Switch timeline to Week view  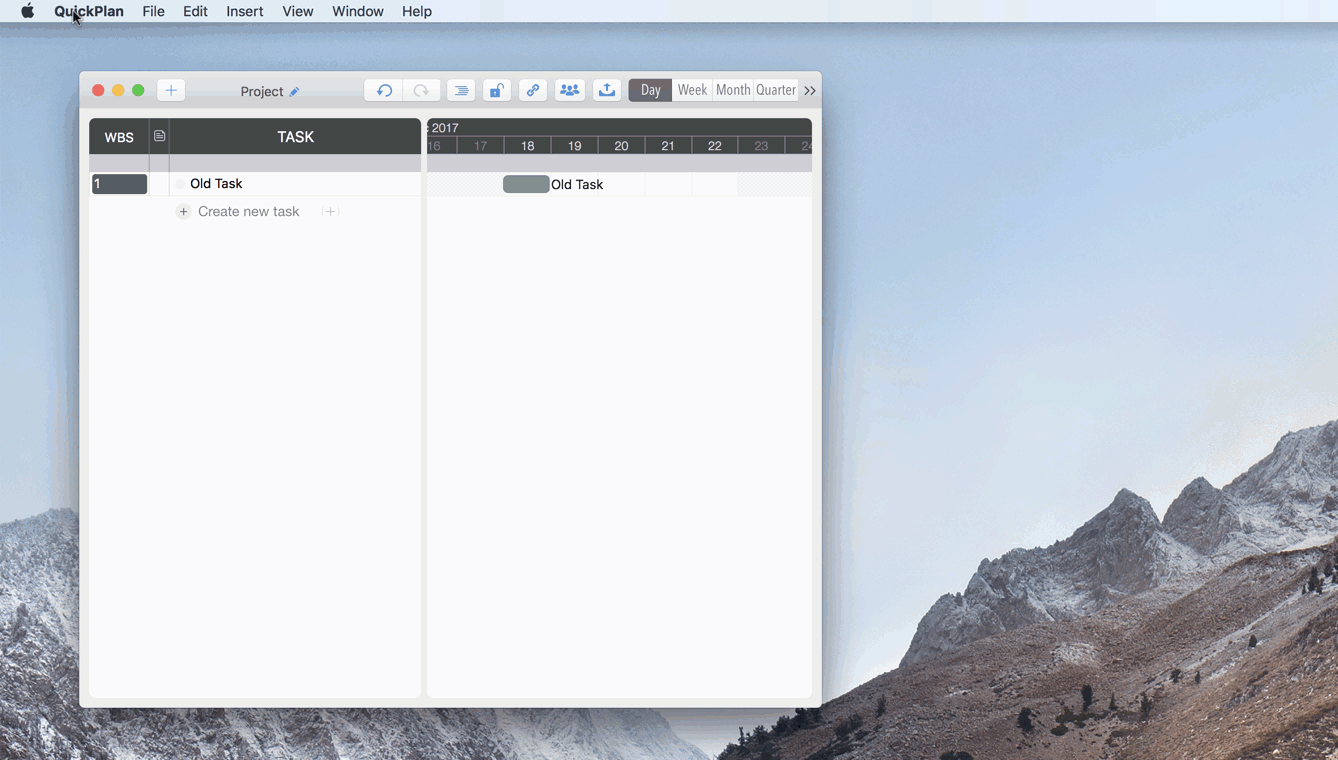pos(692,90)
